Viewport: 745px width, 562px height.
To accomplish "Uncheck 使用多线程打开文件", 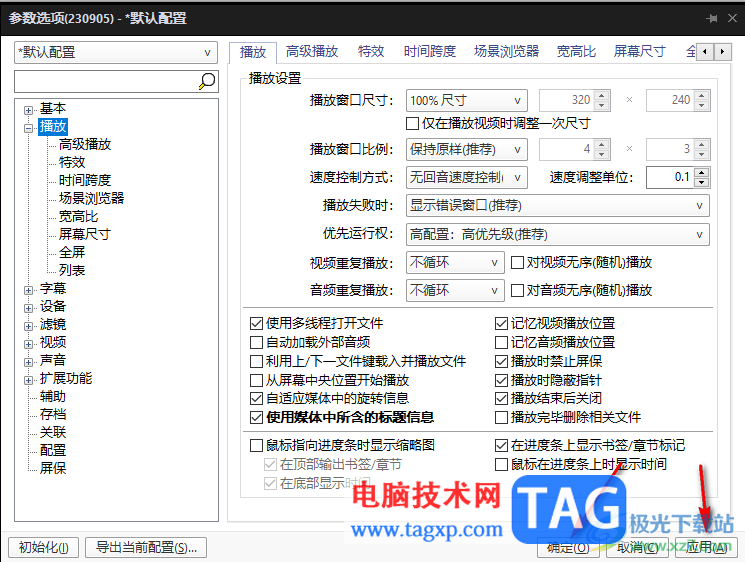I will [256, 324].
